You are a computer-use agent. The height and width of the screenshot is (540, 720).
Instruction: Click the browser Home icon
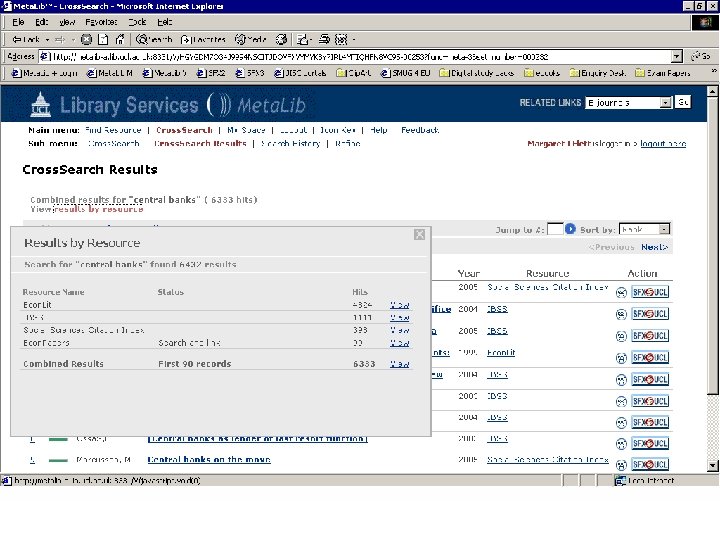(x=120, y=39)
